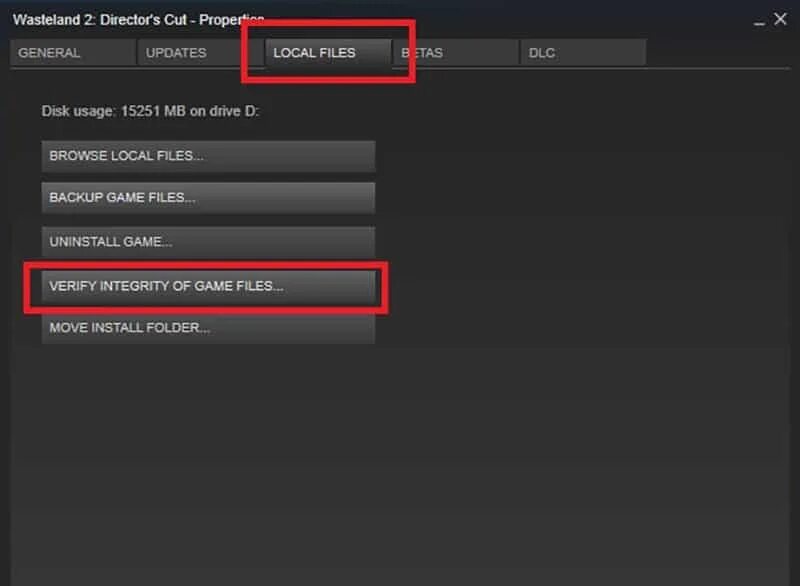Go to the Betas tab
The width and height of the screenshot is (800, 586).
tap(456, 53)
